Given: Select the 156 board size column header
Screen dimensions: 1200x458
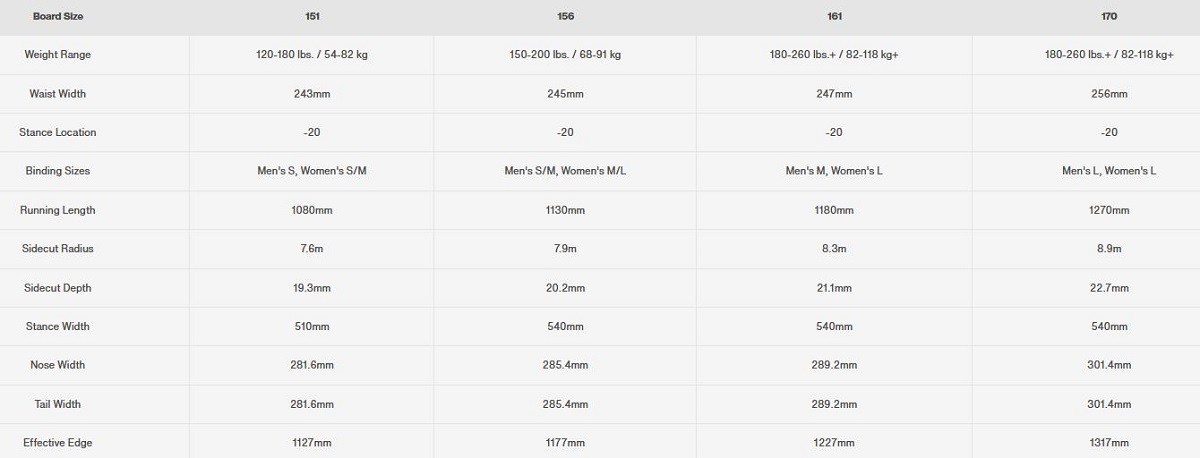Looking at the screenshot, I should pyautogui.click(x=565, y=16).
